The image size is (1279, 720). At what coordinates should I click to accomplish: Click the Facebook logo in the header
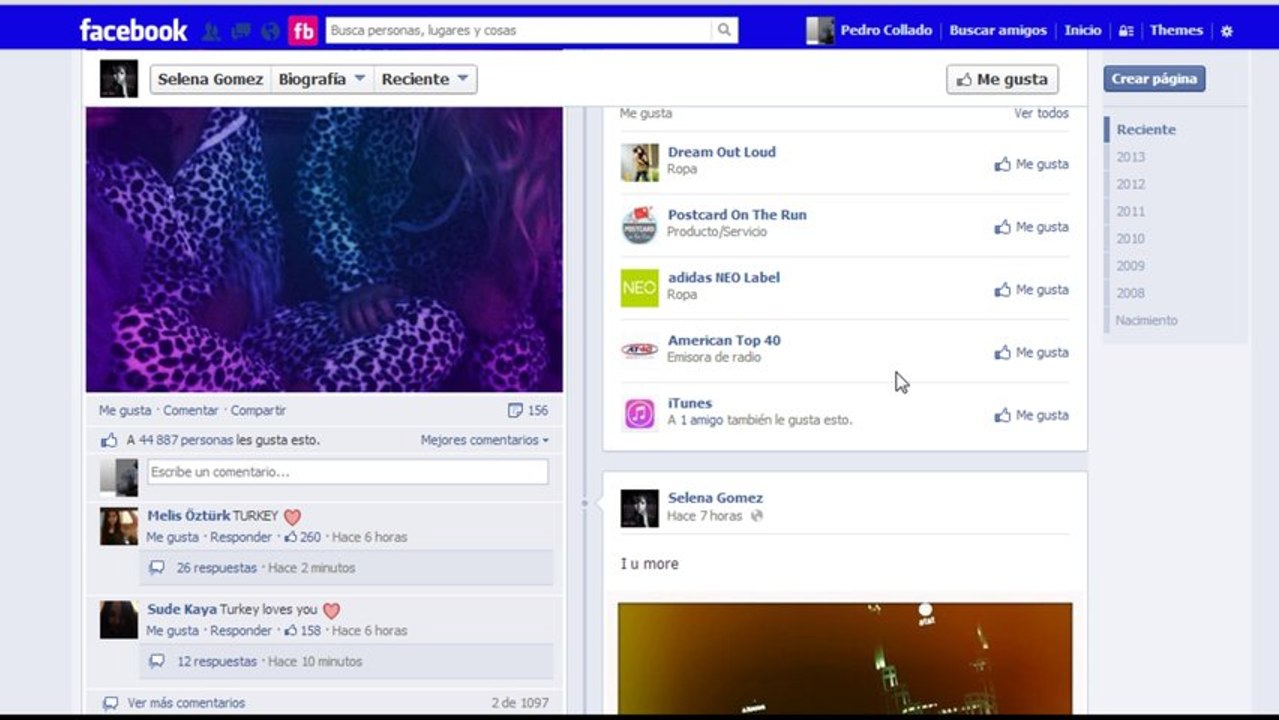(133, 31)
